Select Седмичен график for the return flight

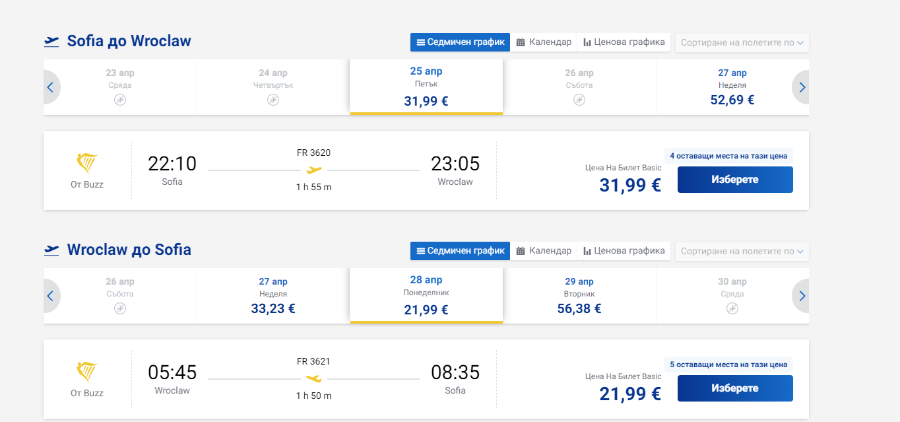pos(460,250)
